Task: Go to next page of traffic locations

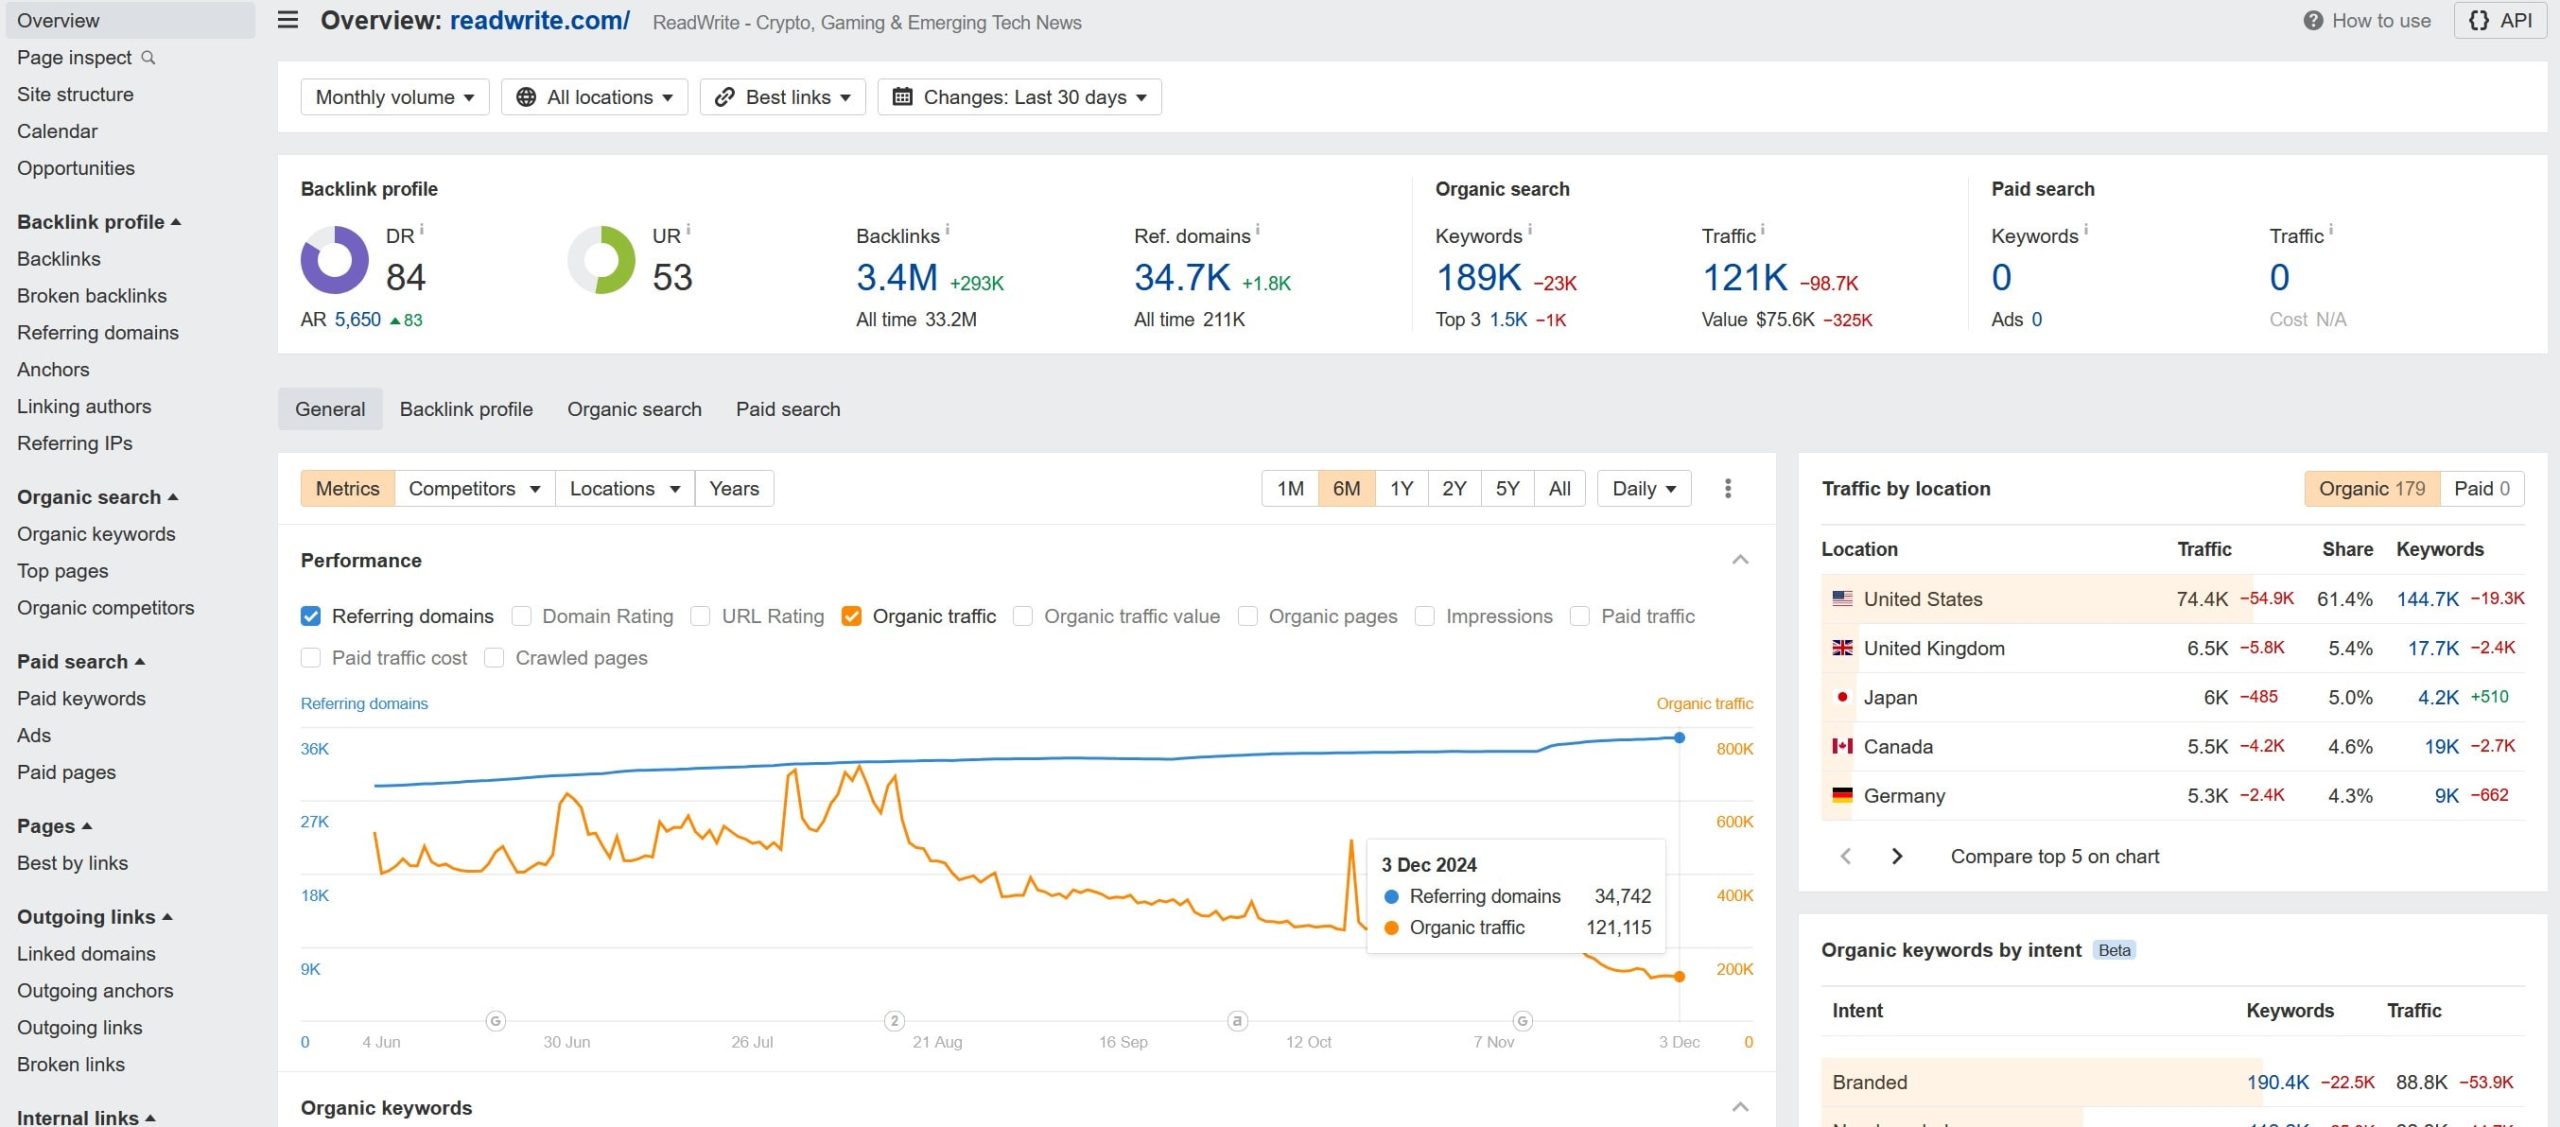Action: (1897, 856)
